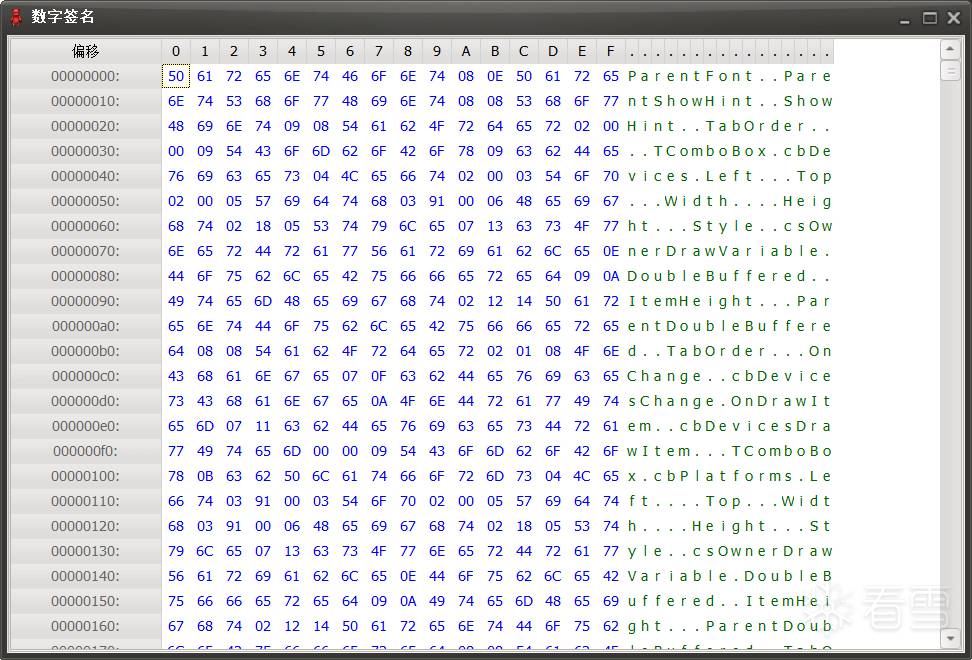Click ASCII text "nerDrawVariable."
The image size is (972, 660).
729,251
